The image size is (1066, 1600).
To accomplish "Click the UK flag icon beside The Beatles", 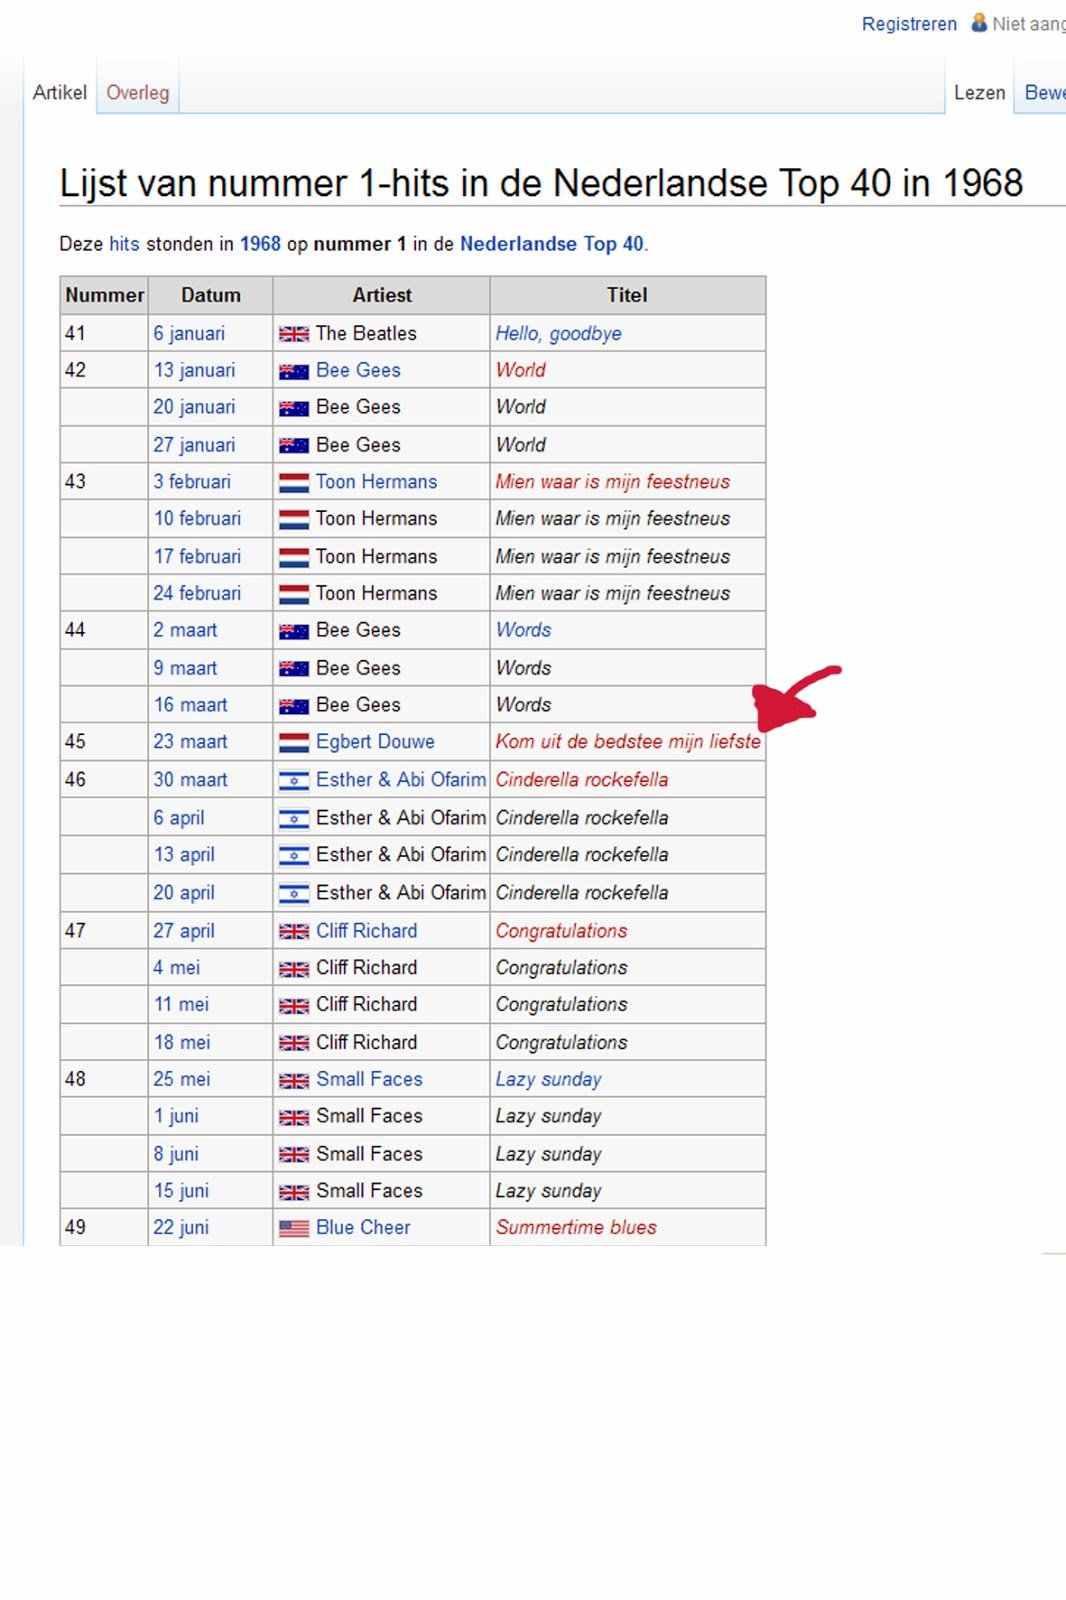I will (294, 334).
